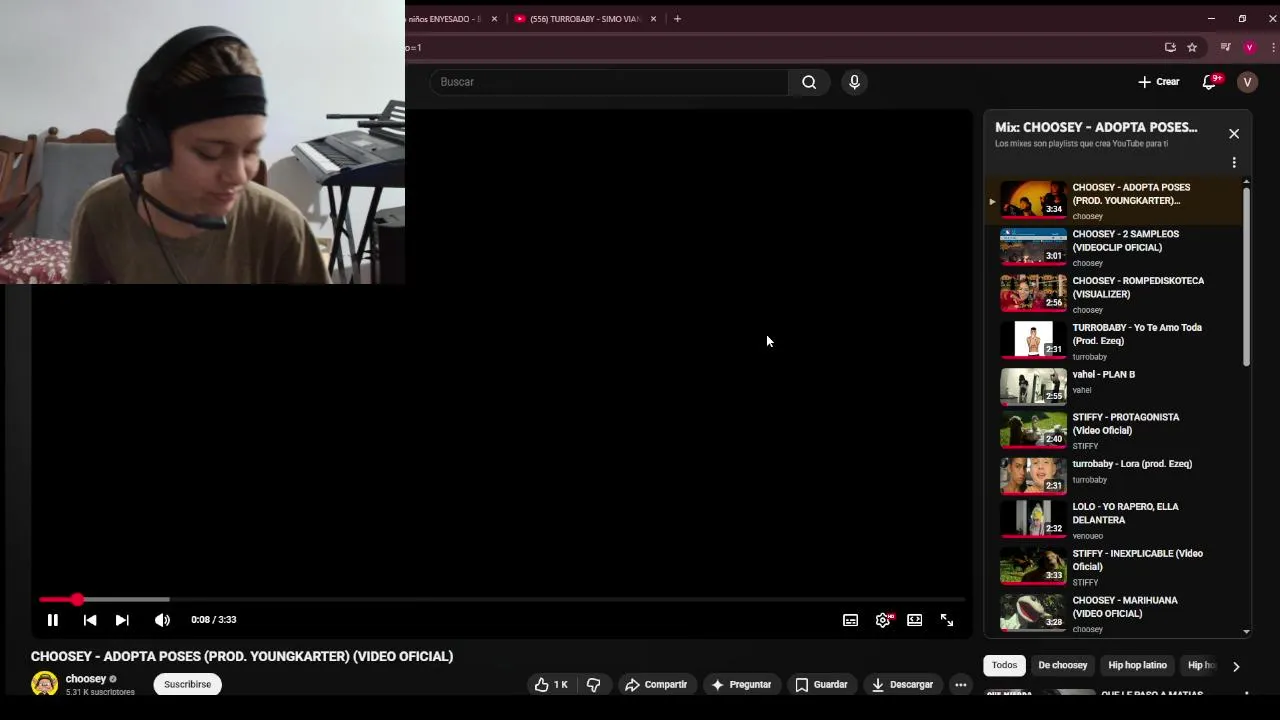Dislike the video with thumbs down
Screen dimensions: 1280x720
(x=593, y=685)
